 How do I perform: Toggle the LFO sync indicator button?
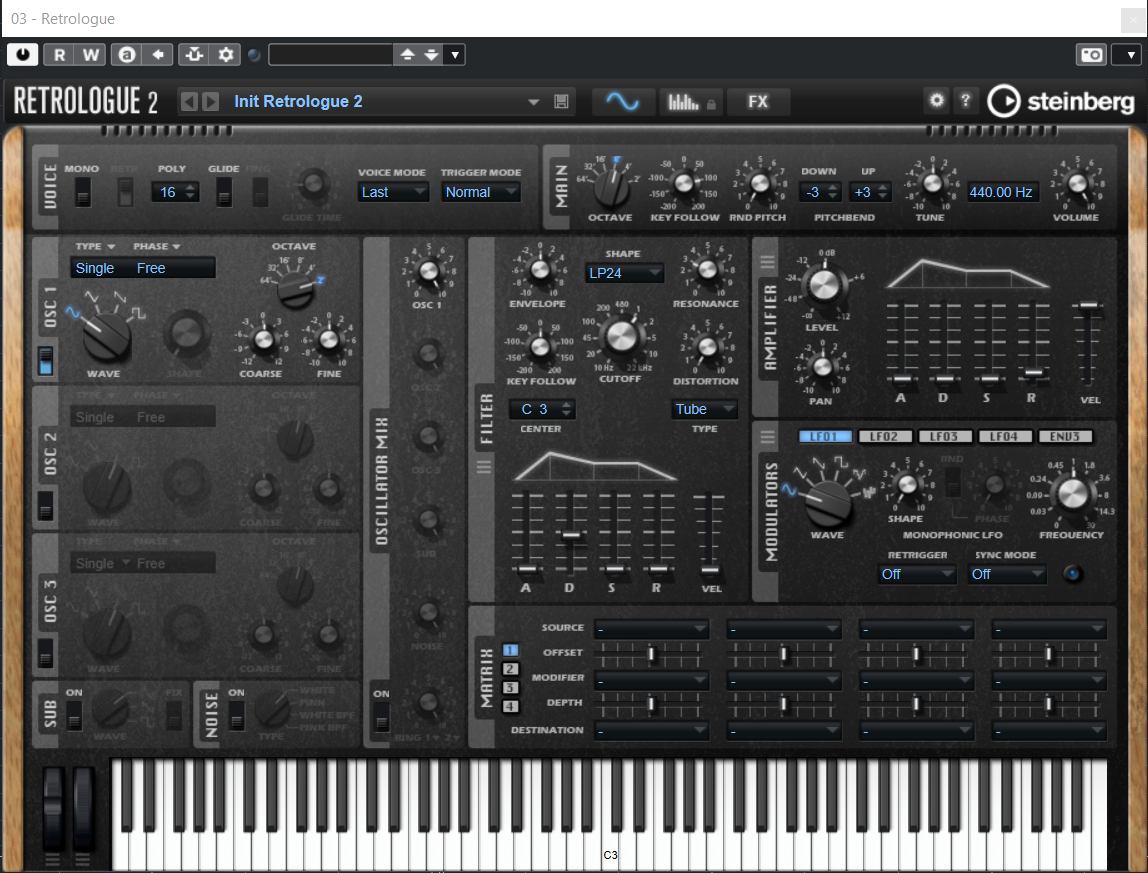(1073, 573)
